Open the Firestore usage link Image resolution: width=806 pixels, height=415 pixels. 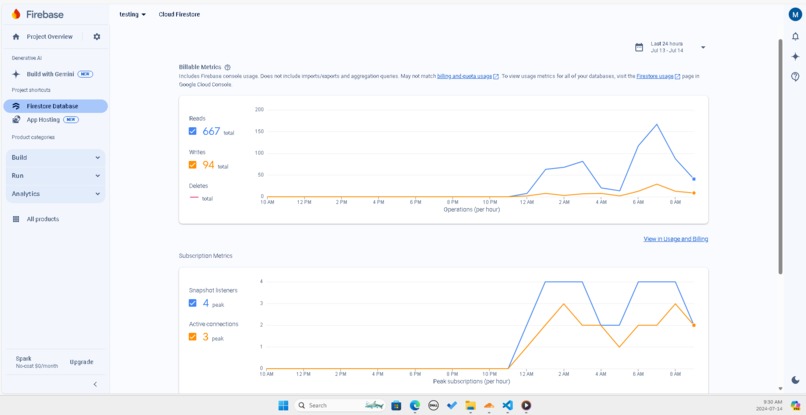(x=658, y=77)
